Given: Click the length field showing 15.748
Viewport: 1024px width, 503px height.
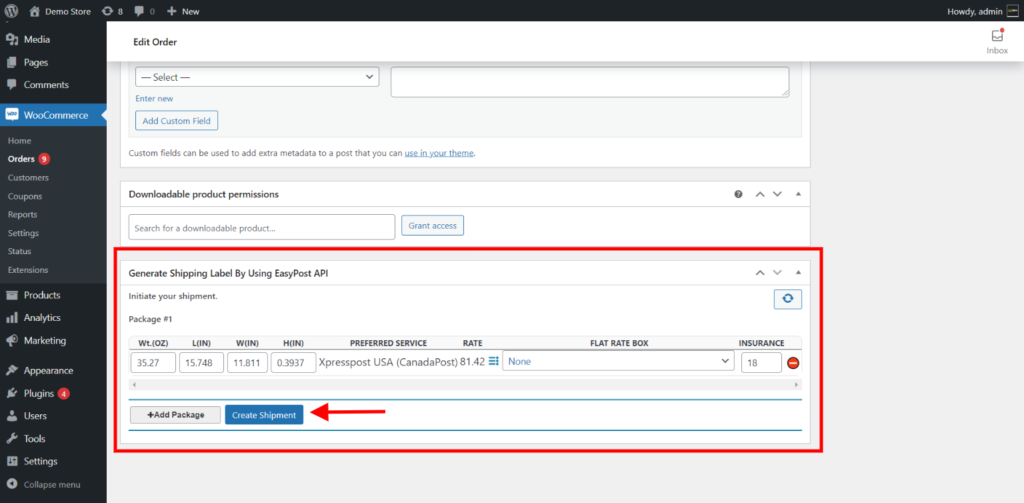Looking at the screenshot, I should pyautogui.click(x=202, y=363).
